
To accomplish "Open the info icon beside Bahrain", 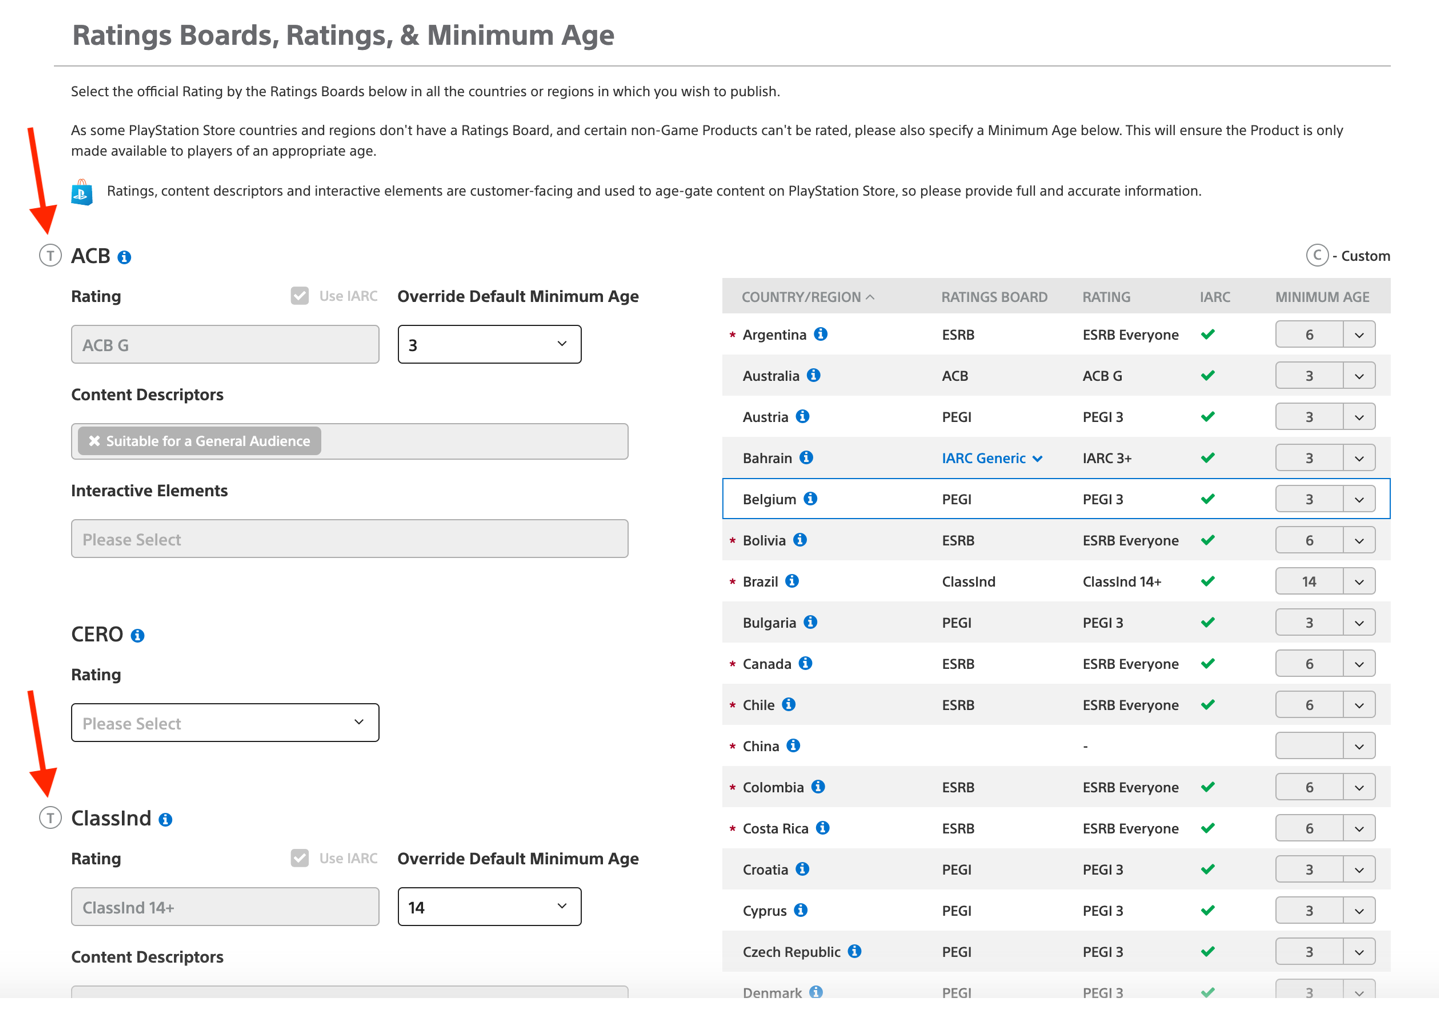I will [807, 457].
